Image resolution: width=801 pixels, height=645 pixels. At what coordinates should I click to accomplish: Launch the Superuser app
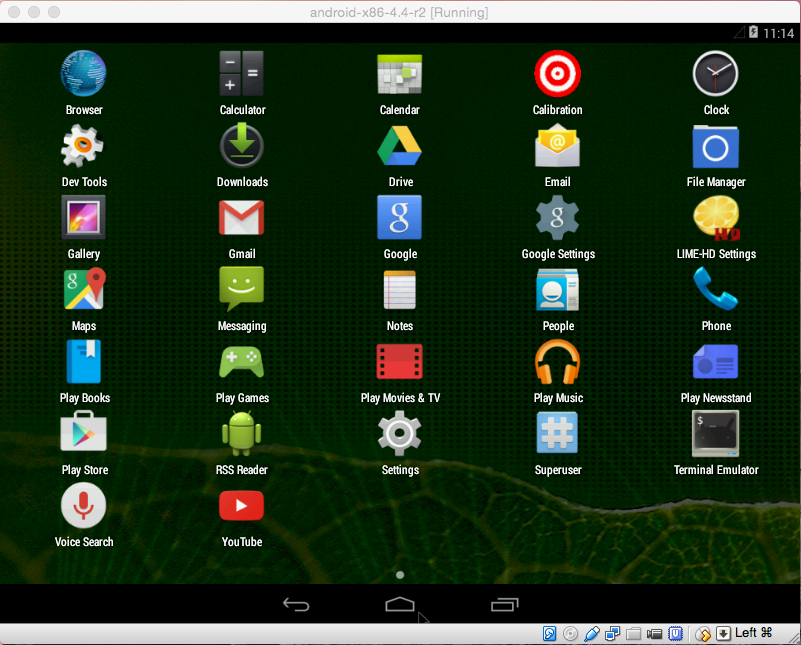tap(557, 433)
